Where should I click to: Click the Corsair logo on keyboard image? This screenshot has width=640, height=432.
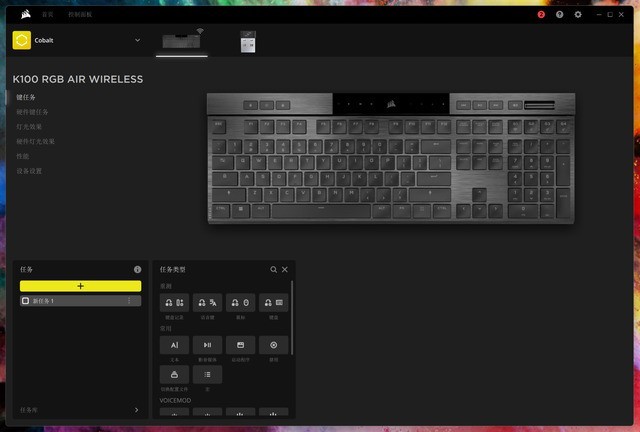pos(391,105)
